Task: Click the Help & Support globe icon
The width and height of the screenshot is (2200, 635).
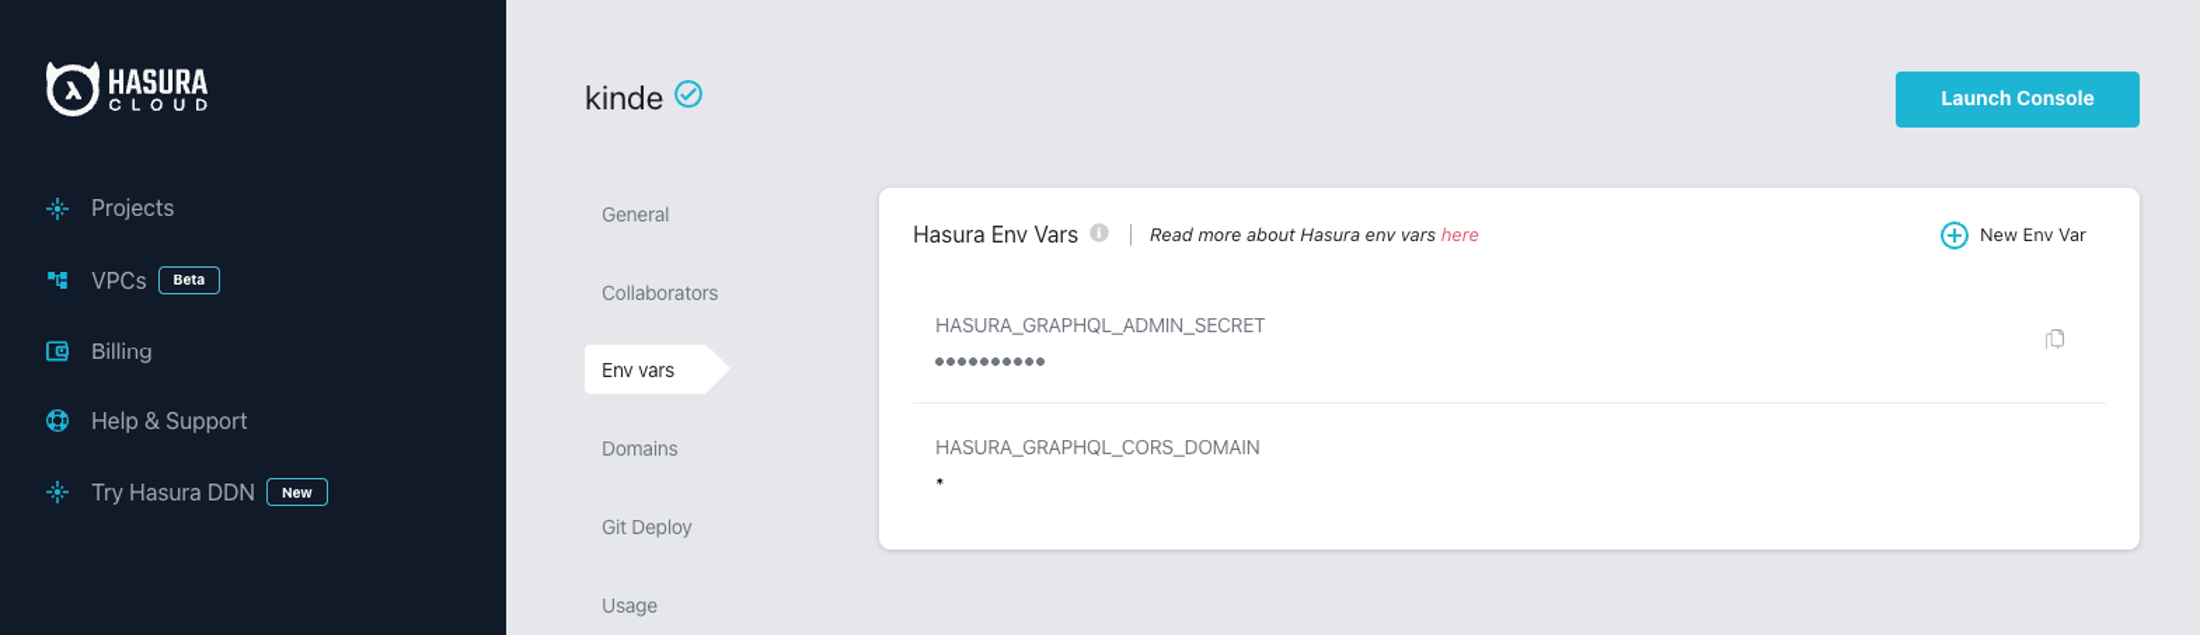Action: pyautogui.click(x=57, y=421)
